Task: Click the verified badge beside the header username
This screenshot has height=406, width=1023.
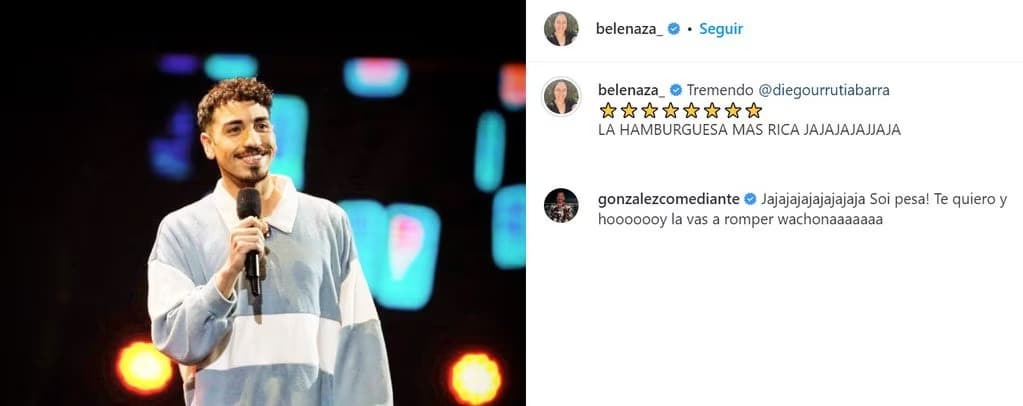Action: [x=674, y=29]
